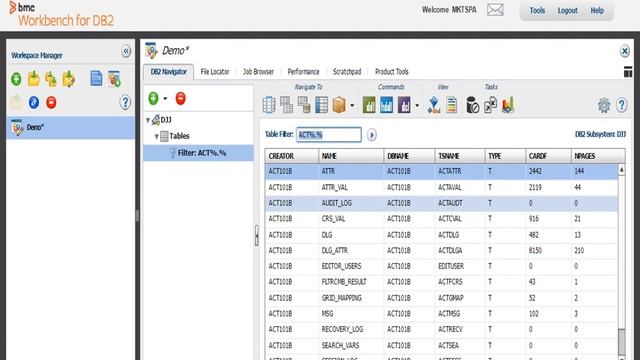Image resolution: width=640 pixels, height=360 pixels.
Task: Switch to the DB2 Navigator tab
Action: click(169, 72)
